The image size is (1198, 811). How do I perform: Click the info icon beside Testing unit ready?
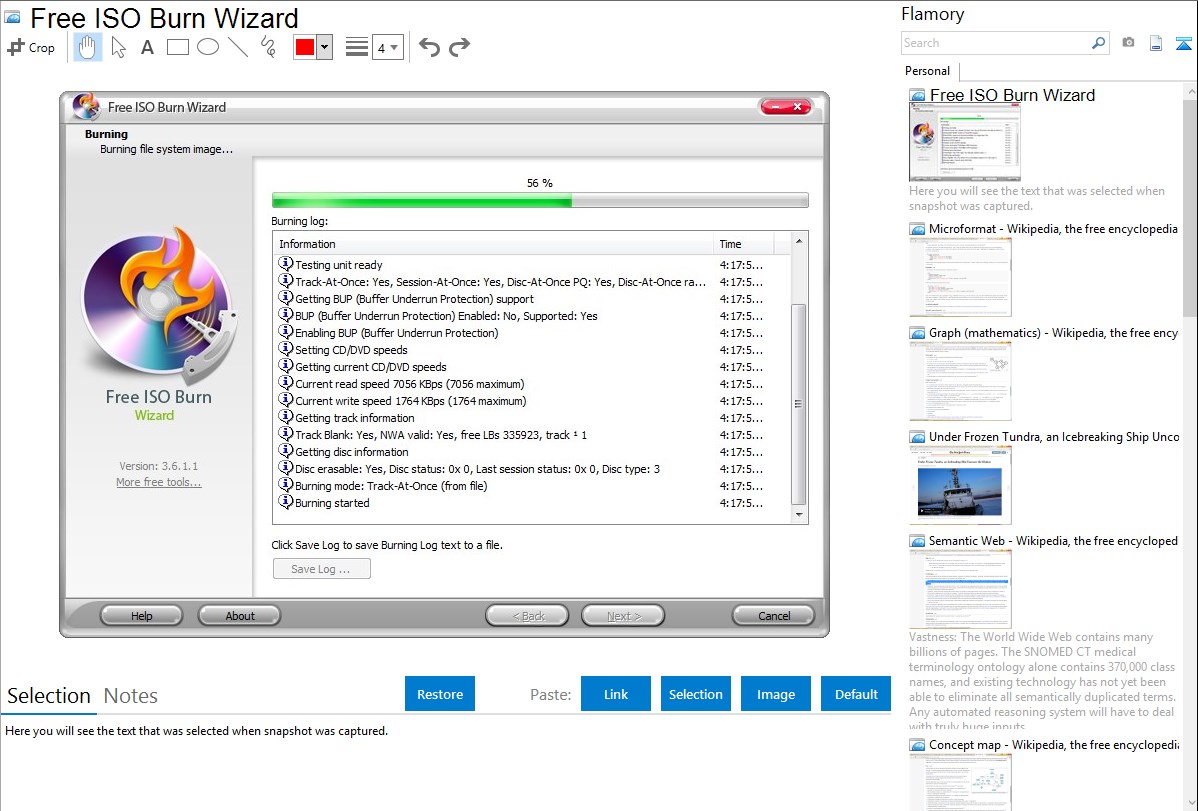coord(286,264)
